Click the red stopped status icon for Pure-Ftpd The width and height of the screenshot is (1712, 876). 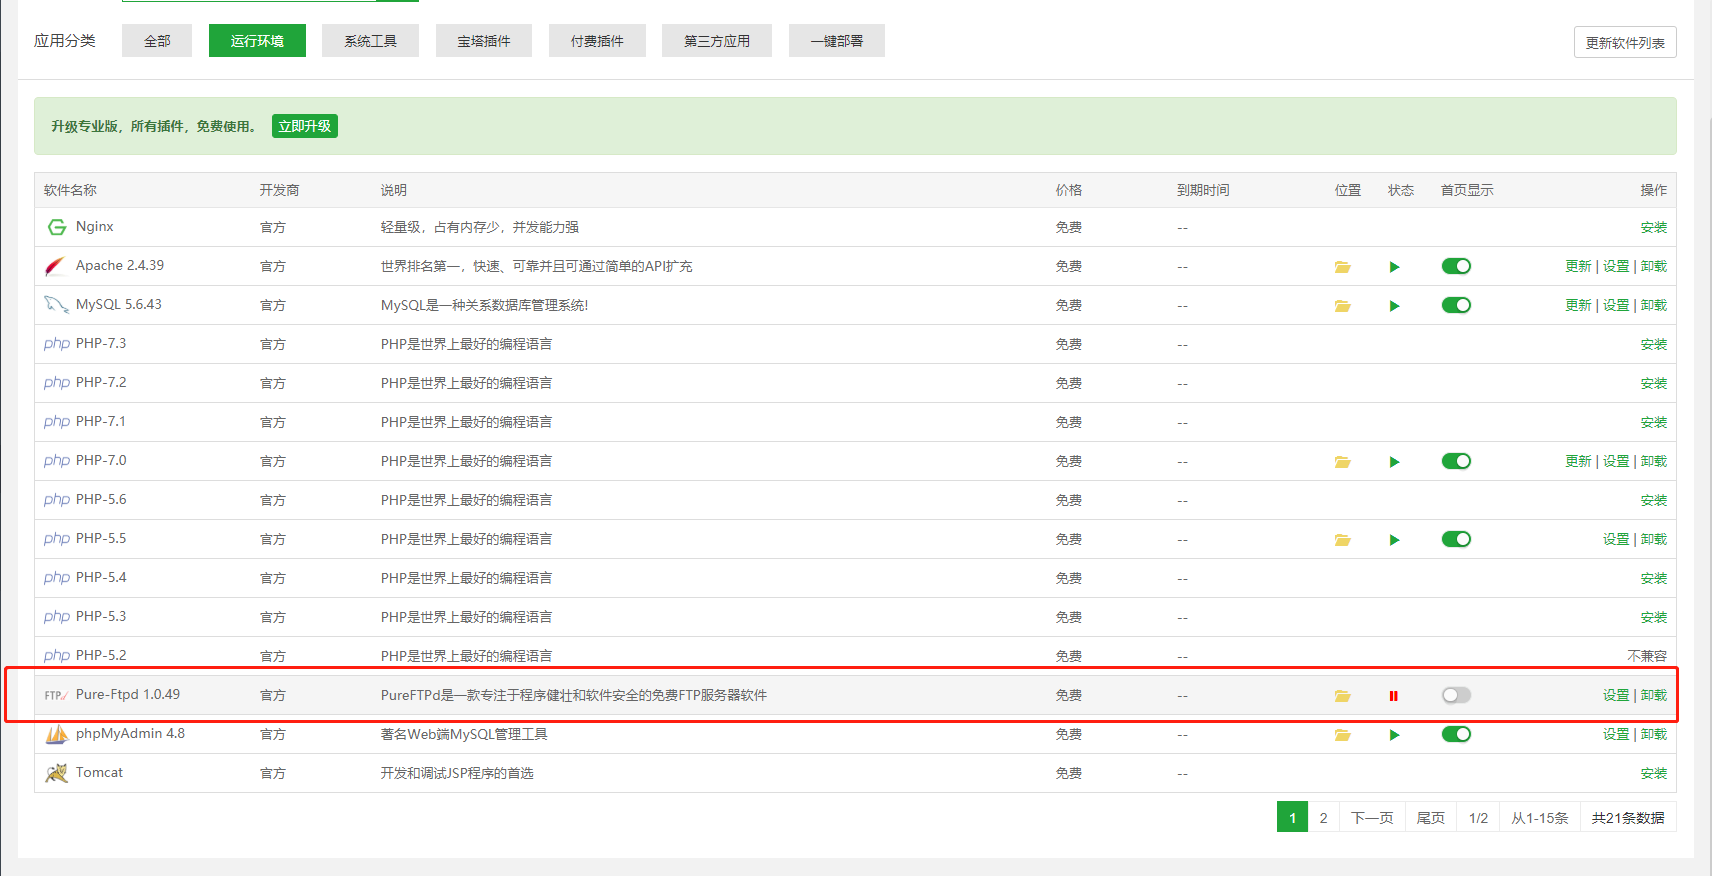[x=1393, y=696]
